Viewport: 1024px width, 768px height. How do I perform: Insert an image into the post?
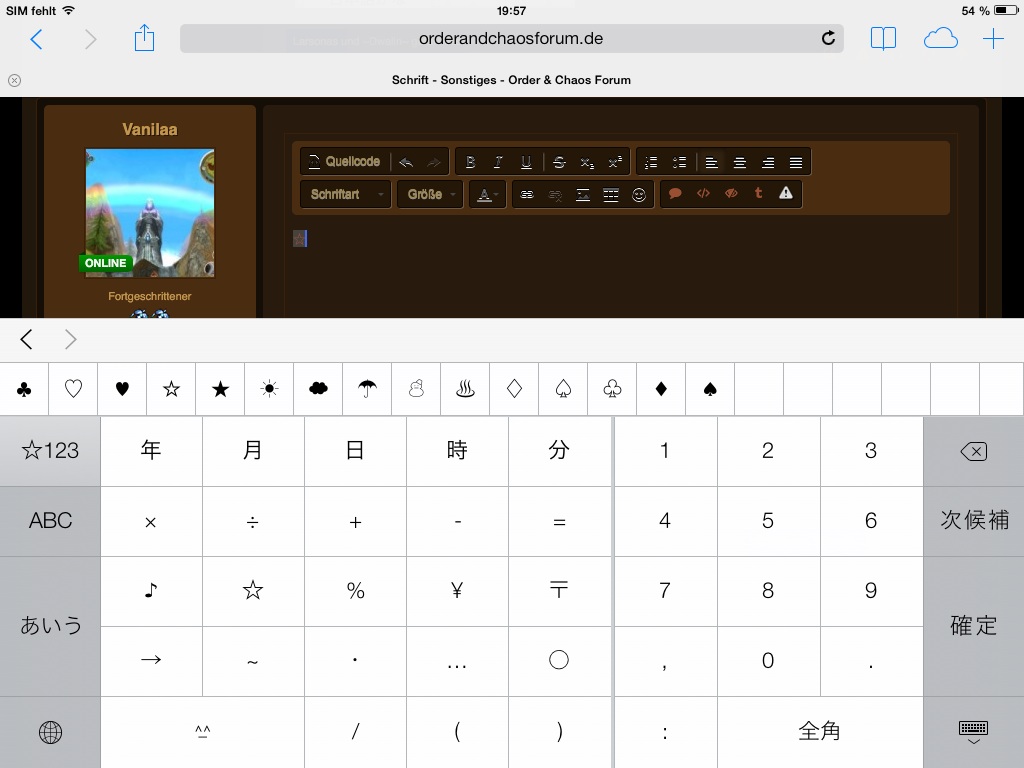(583, 194)
